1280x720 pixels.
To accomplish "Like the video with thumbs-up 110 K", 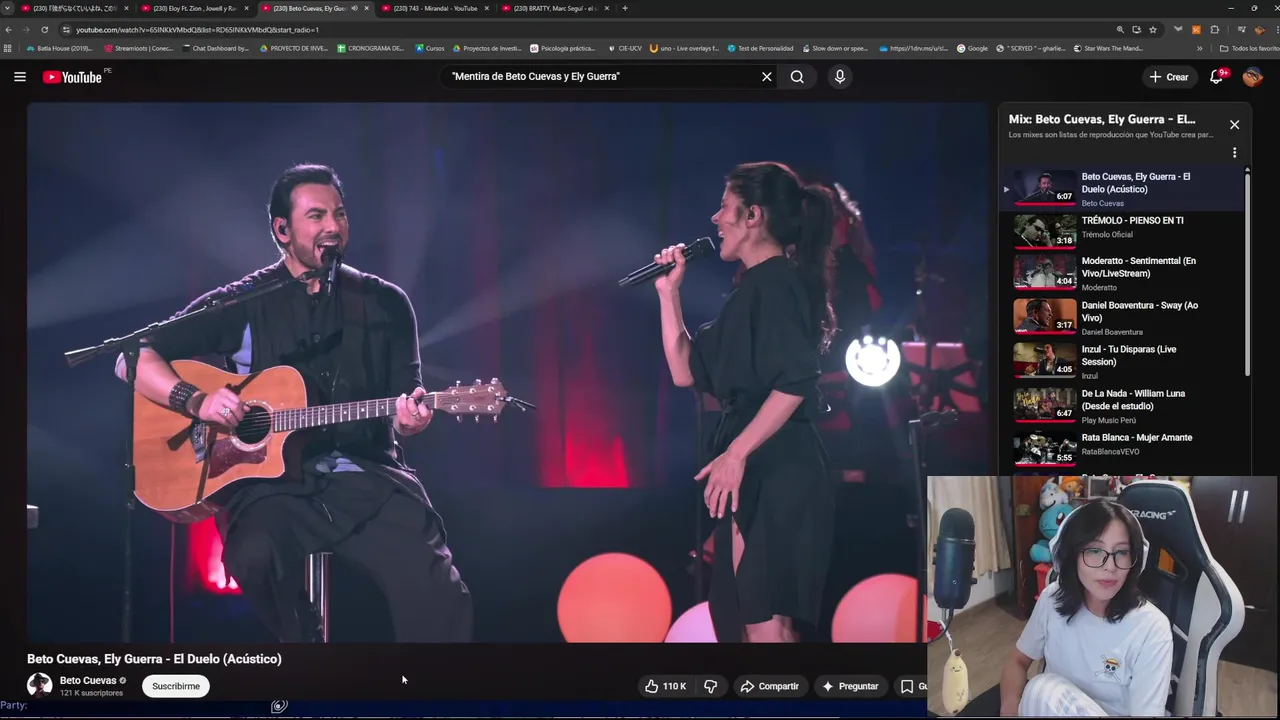I will pyautogui.click(x=665, y=686).
